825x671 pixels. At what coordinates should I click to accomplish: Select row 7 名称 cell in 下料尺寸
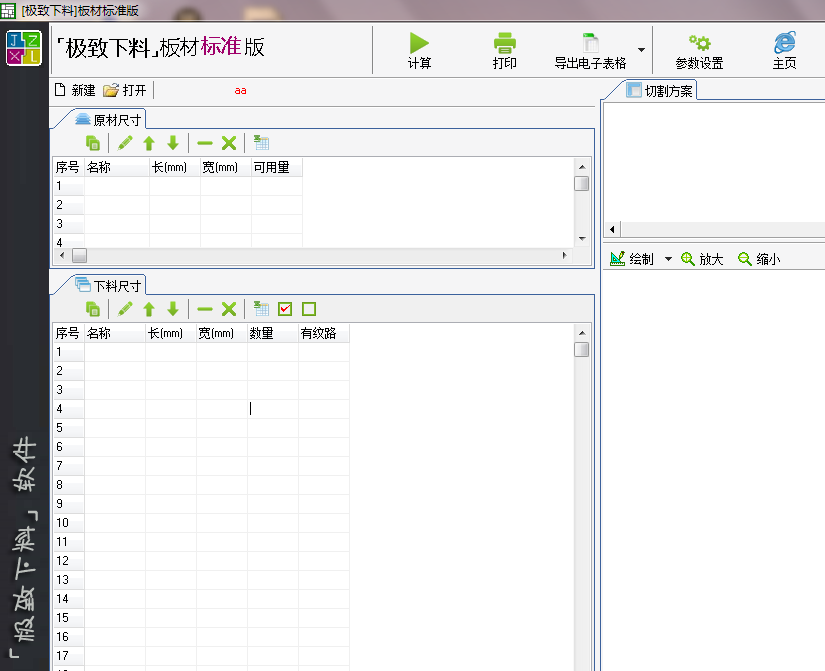pyautogui.click(x=115, y=466)
